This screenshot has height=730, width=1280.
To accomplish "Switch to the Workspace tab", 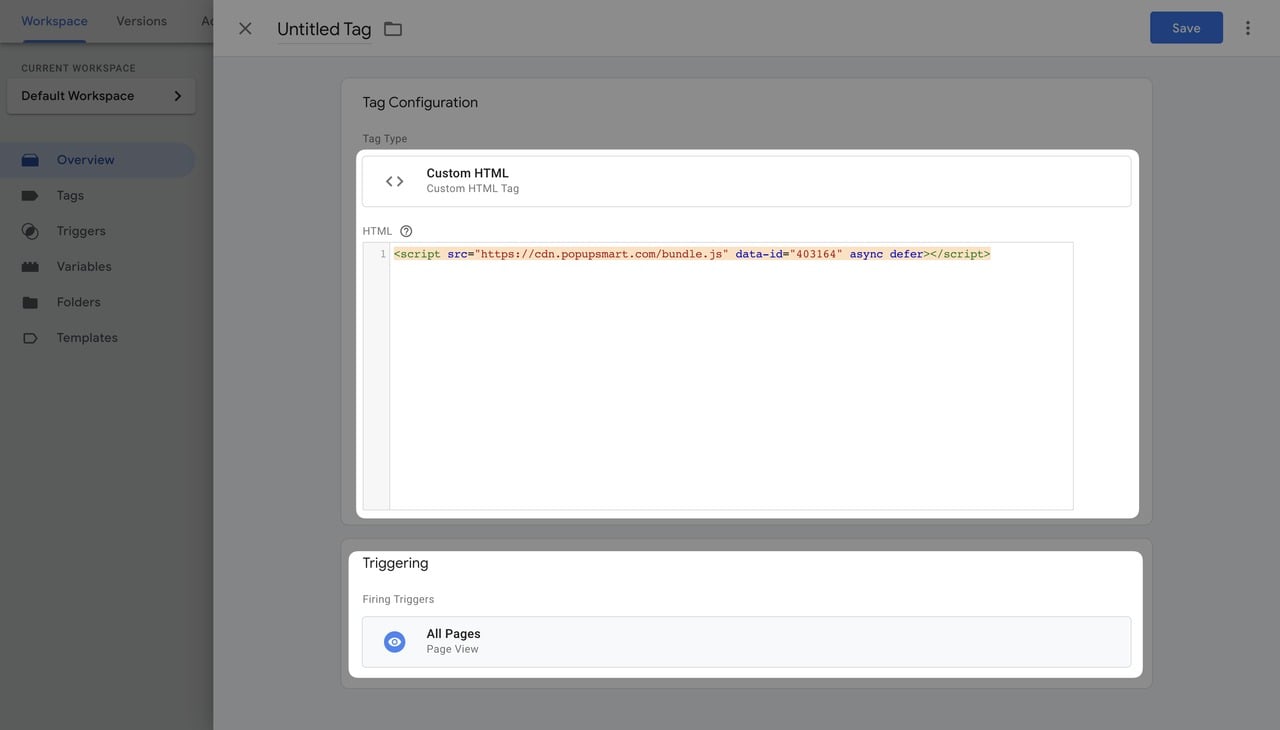I will (x=54, y=21).
